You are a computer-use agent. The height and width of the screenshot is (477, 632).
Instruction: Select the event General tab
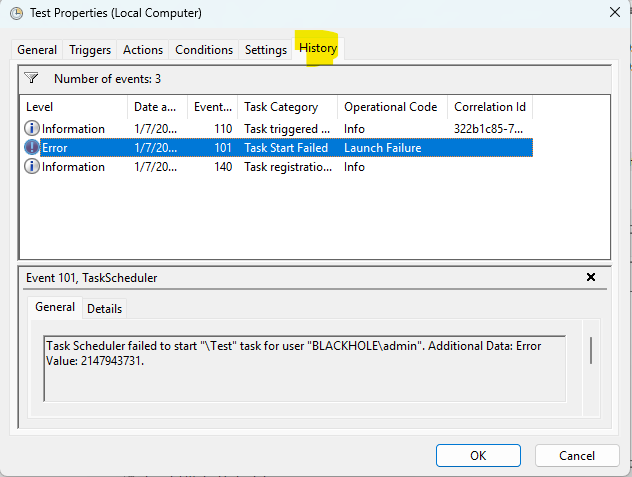click(55, 307)
